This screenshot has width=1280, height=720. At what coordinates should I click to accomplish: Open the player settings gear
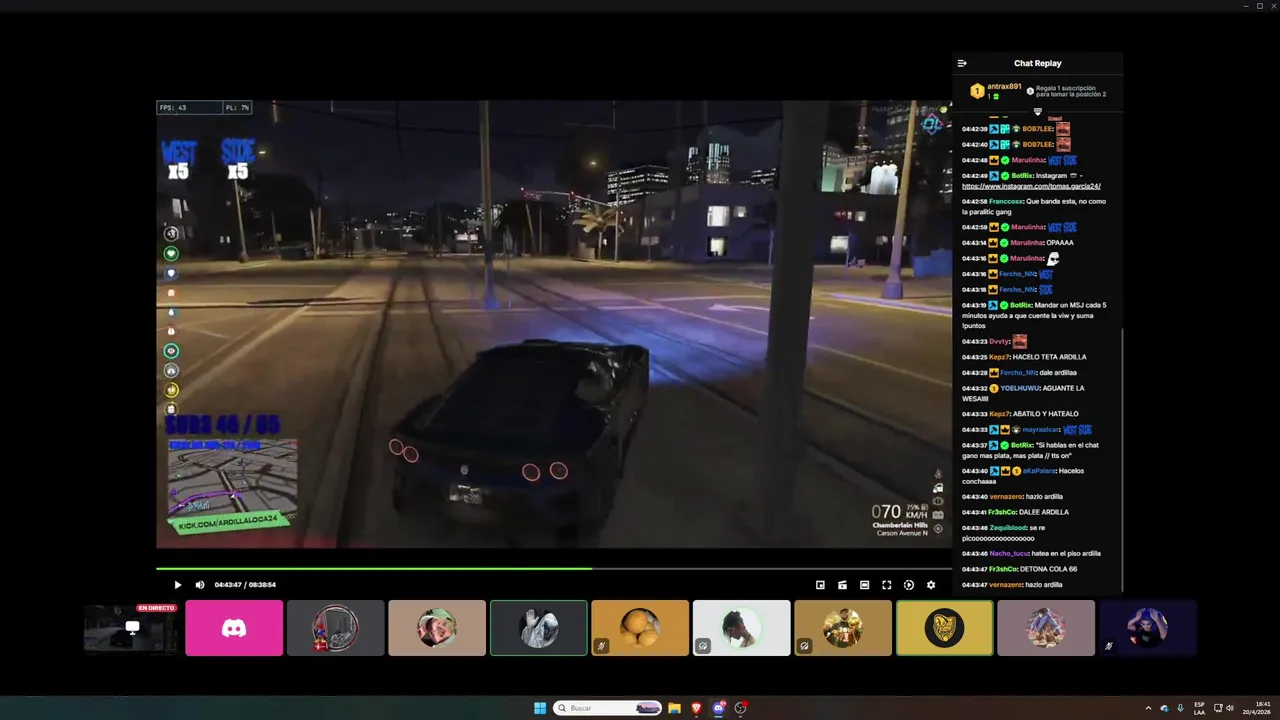point(931,585)
